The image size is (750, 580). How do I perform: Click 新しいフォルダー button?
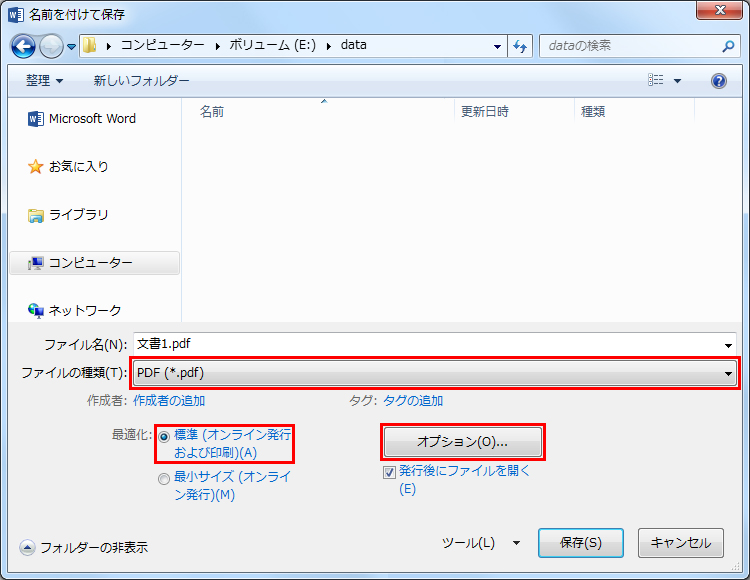(142, 80)
